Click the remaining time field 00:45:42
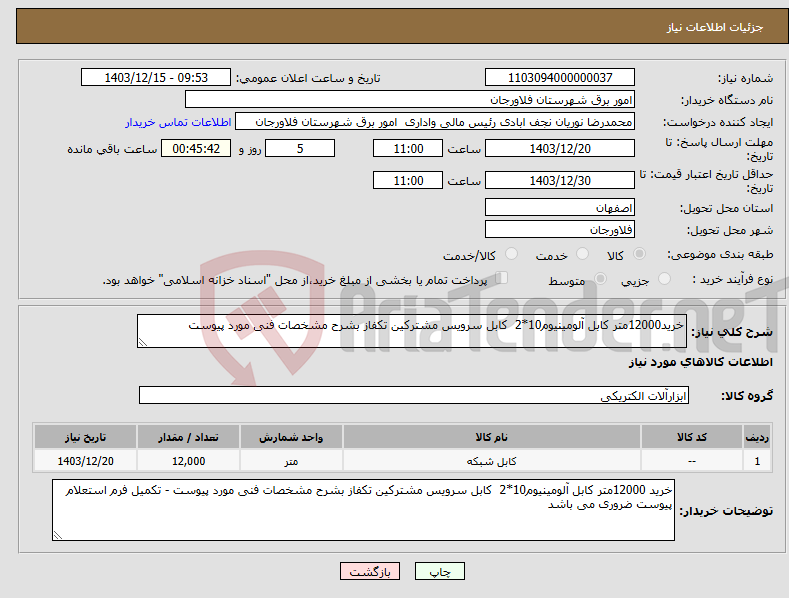This screenshot has width=789, height=598. pyautogui.click(x=196, y=148)
